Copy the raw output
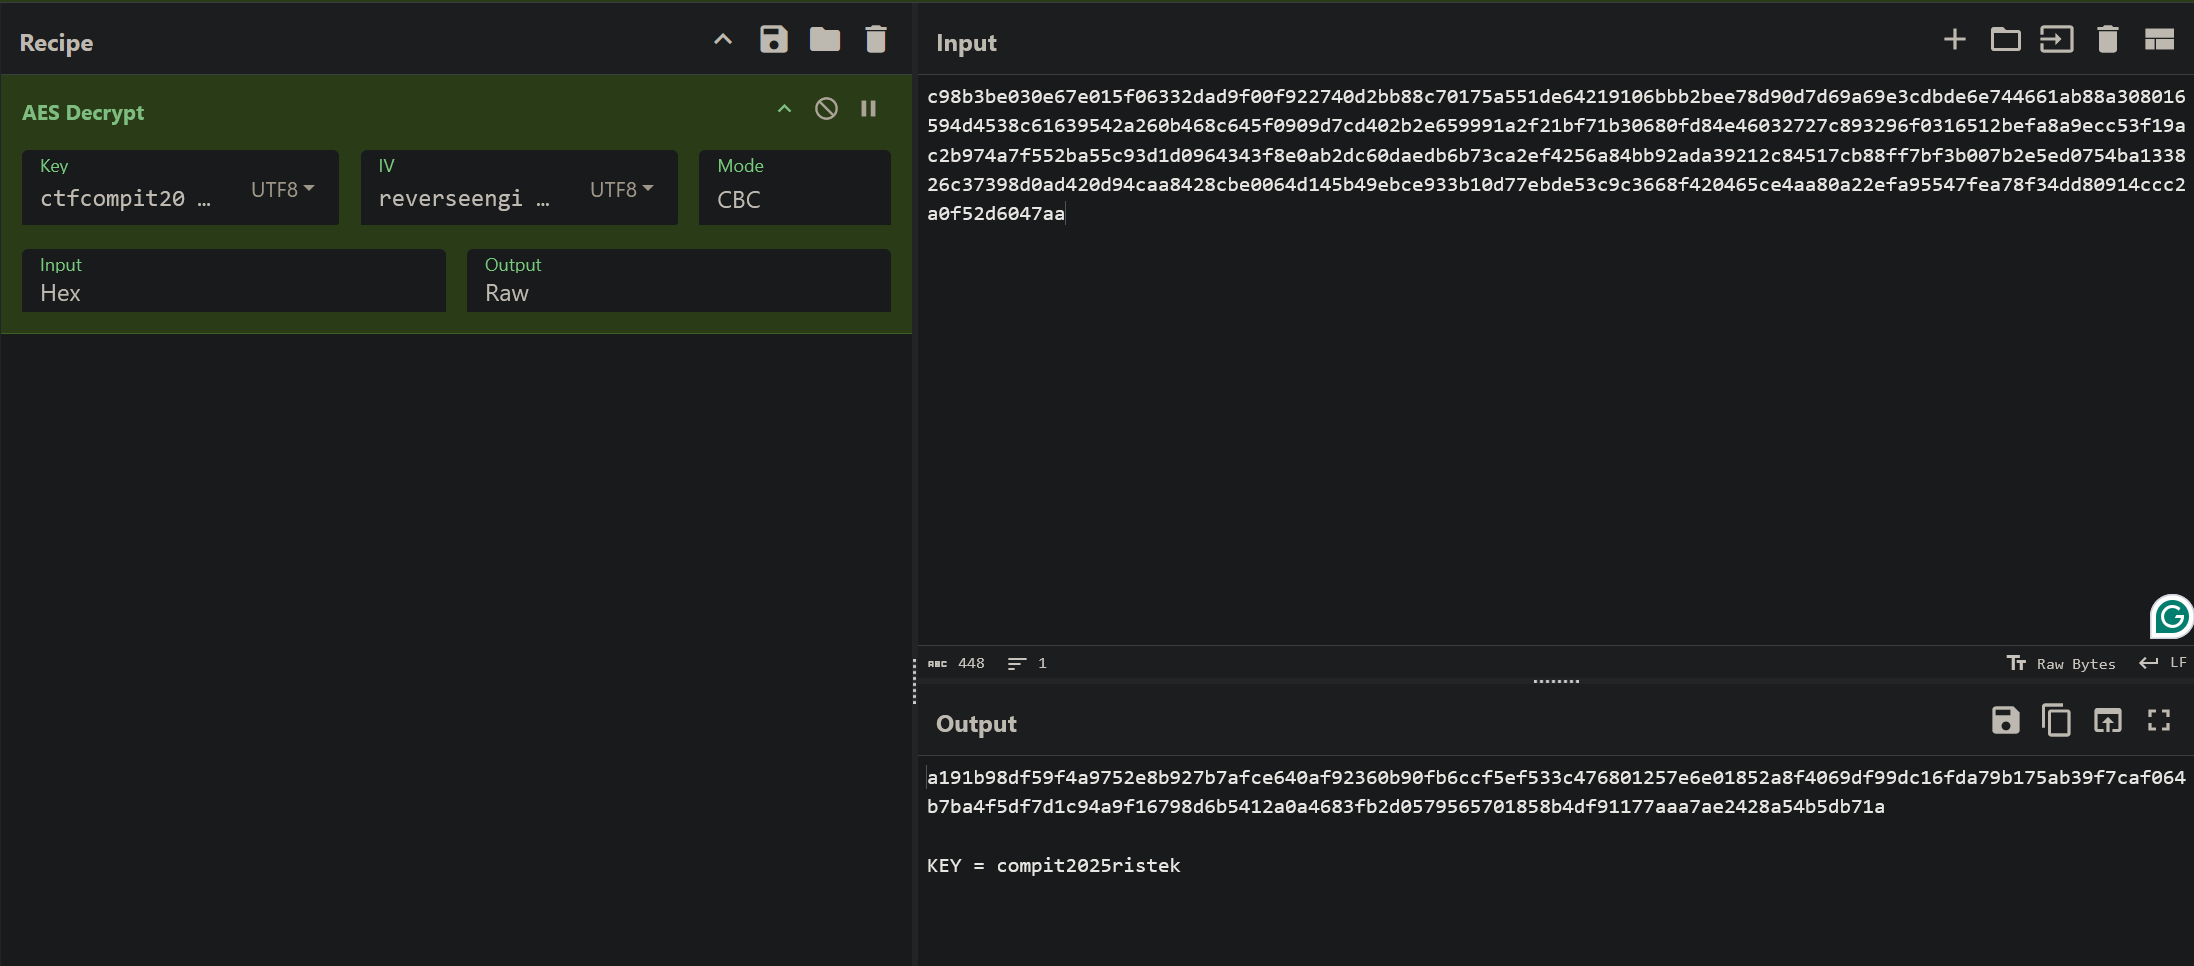This screenshot has width=2194, height=966. (x=2057, y=721)
